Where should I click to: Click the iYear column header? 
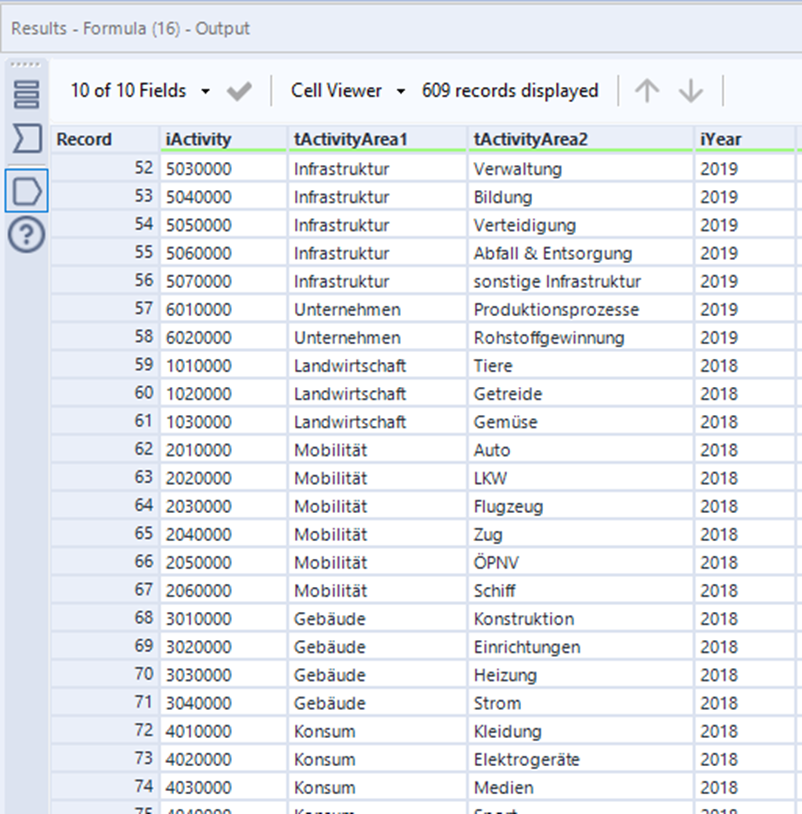click(720, 140)
